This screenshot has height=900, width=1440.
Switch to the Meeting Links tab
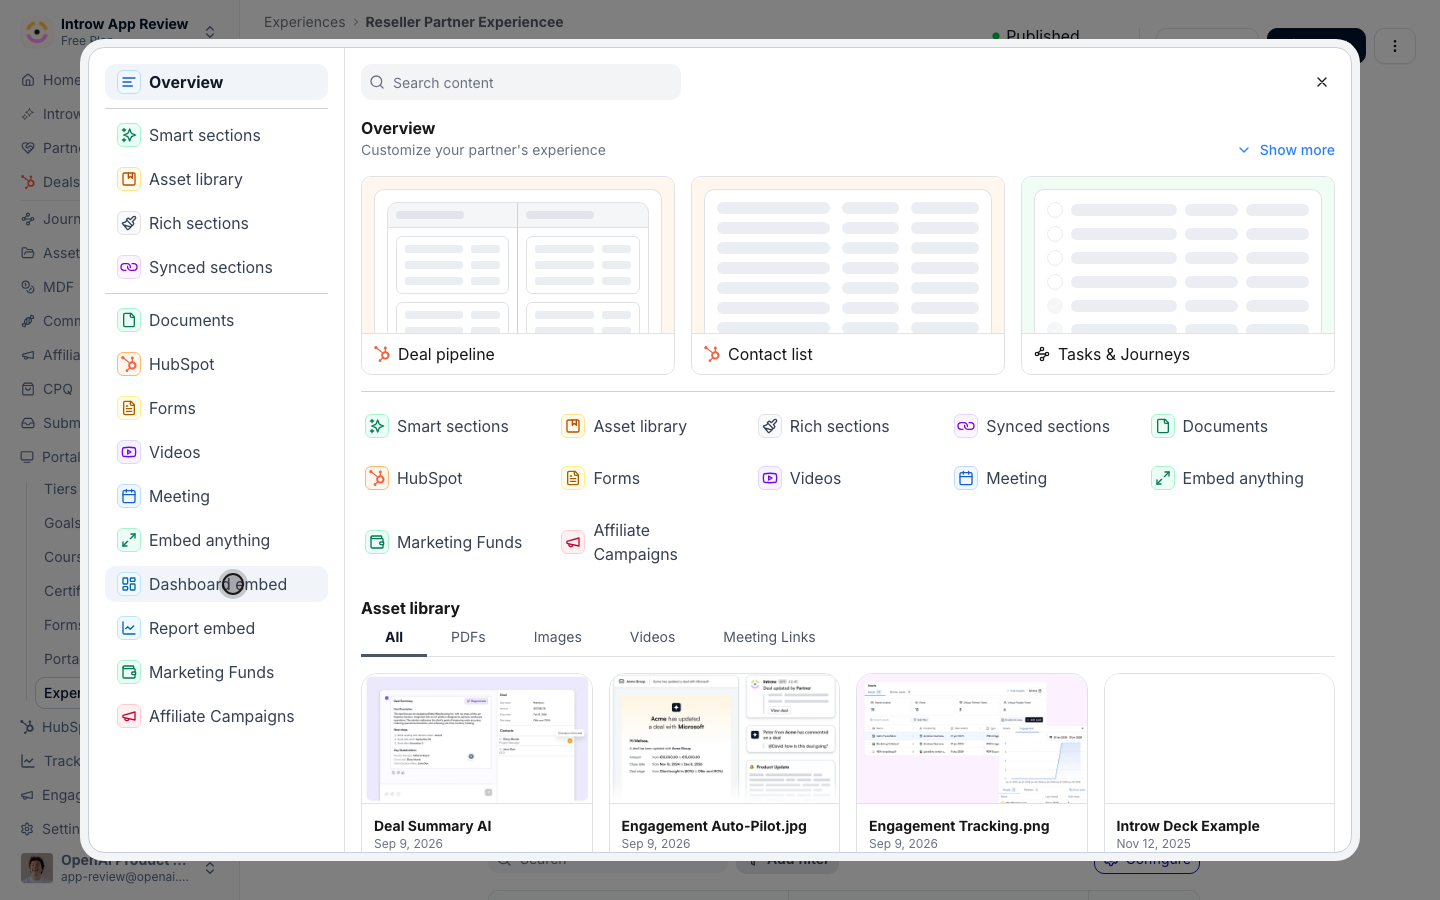pyautogui.click(x=769, y=637)
